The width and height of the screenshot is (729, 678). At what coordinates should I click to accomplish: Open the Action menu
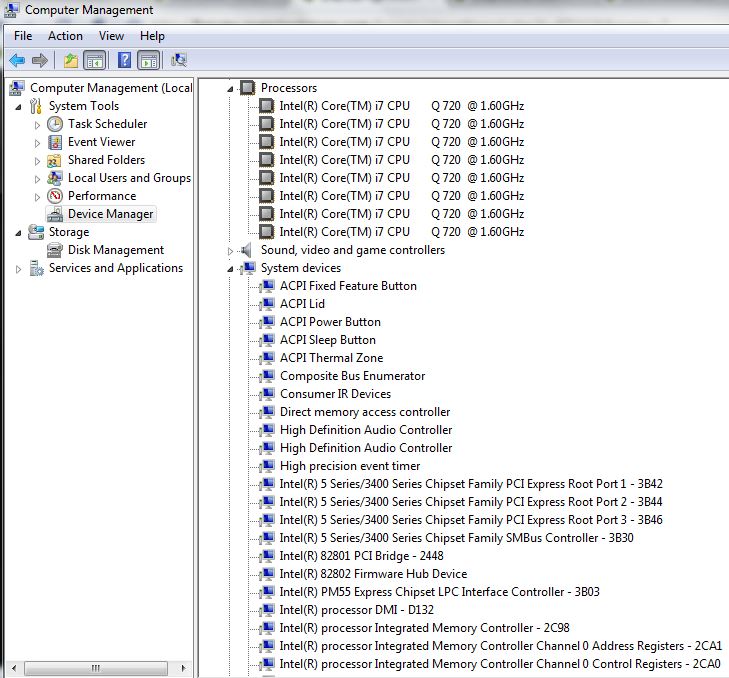65,36
